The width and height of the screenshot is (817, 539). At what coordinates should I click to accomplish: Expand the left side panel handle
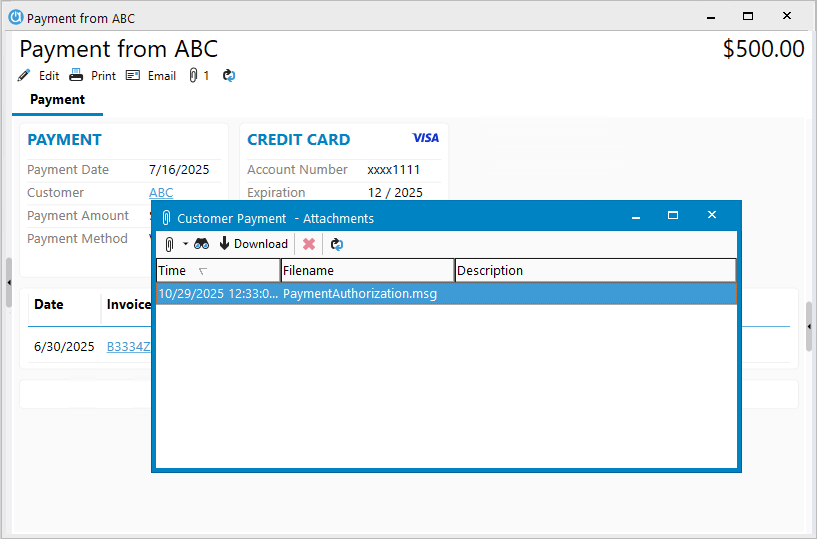click(x=8, y=270)
